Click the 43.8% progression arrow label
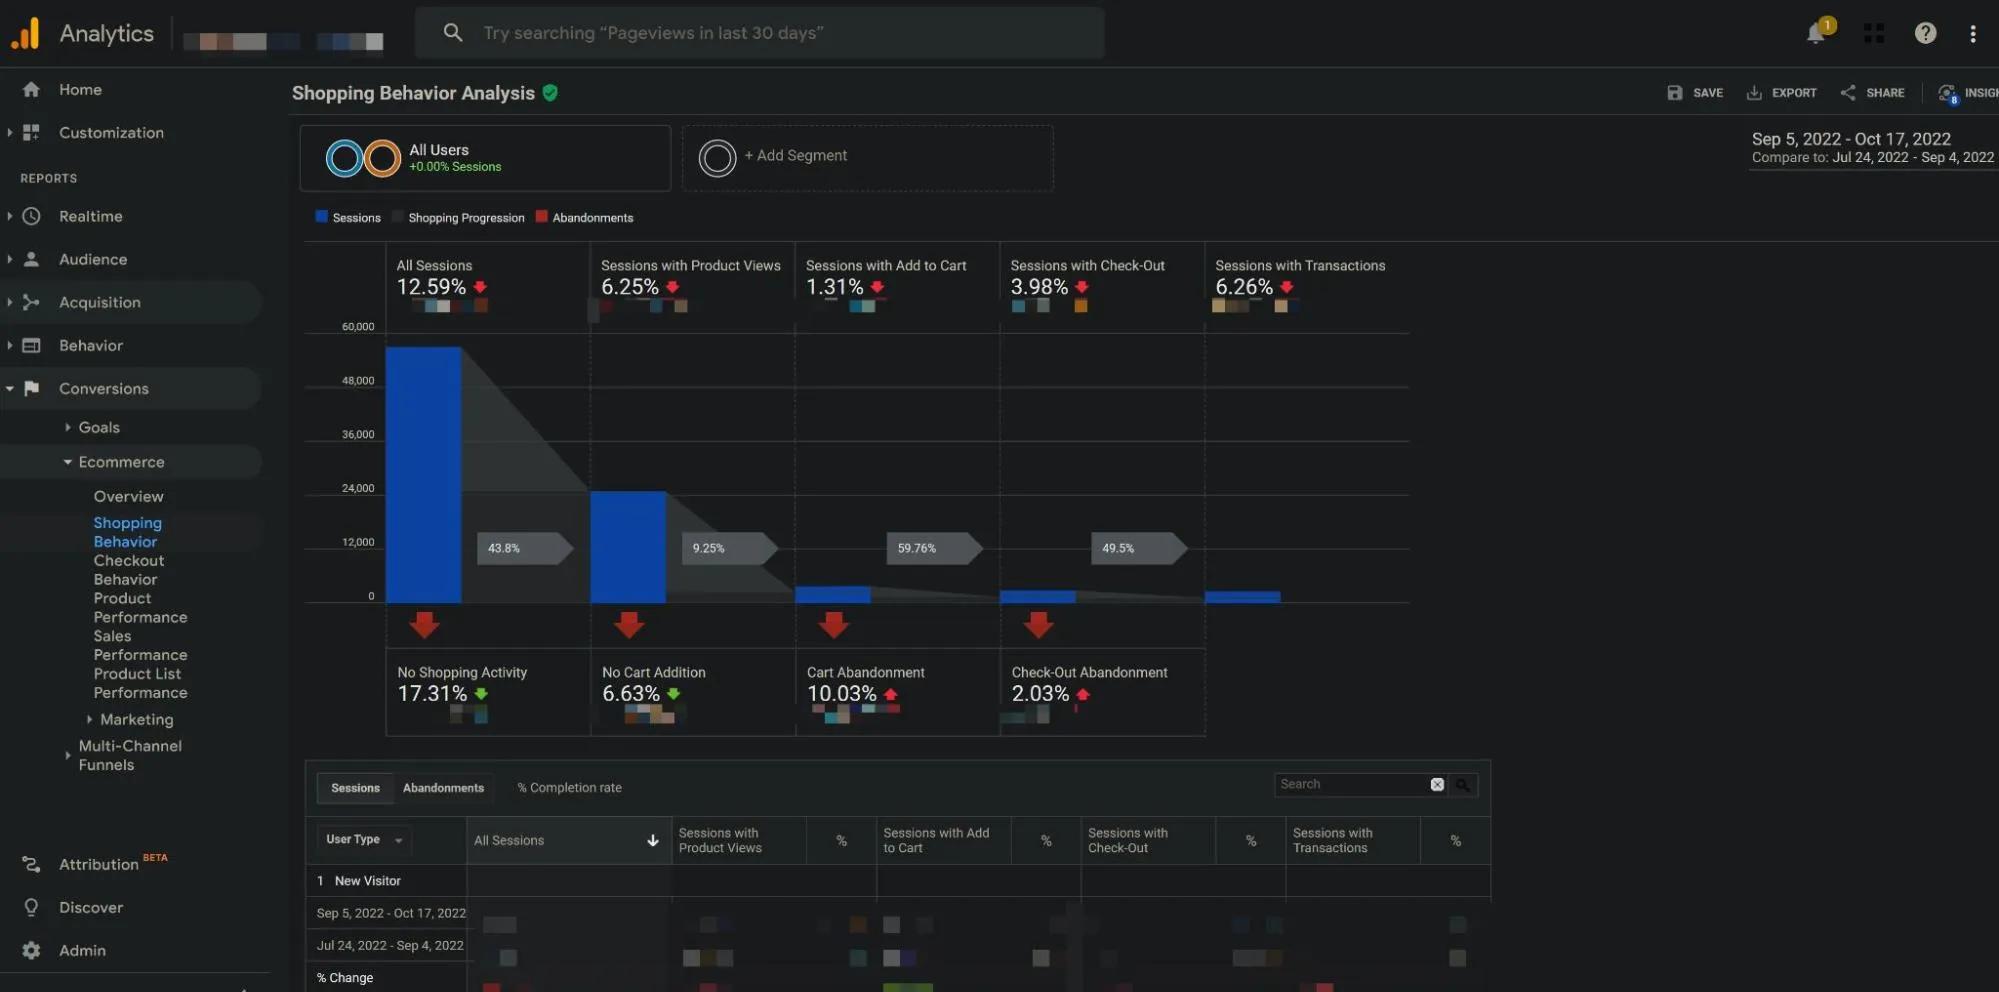The height and width of the screenshot is (992, 1999). click(524, 548)
